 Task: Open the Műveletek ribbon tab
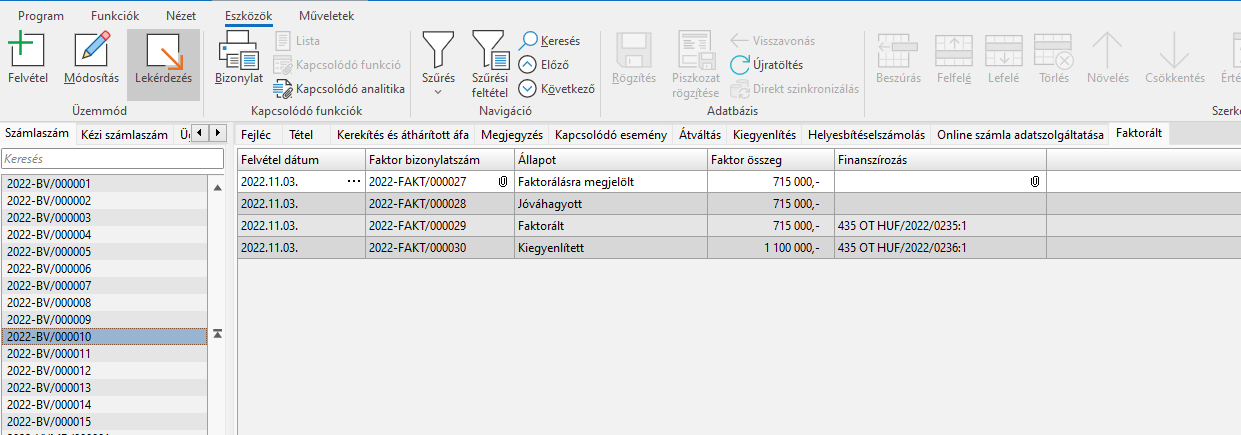pyautogui.click(x=326, y=16)
